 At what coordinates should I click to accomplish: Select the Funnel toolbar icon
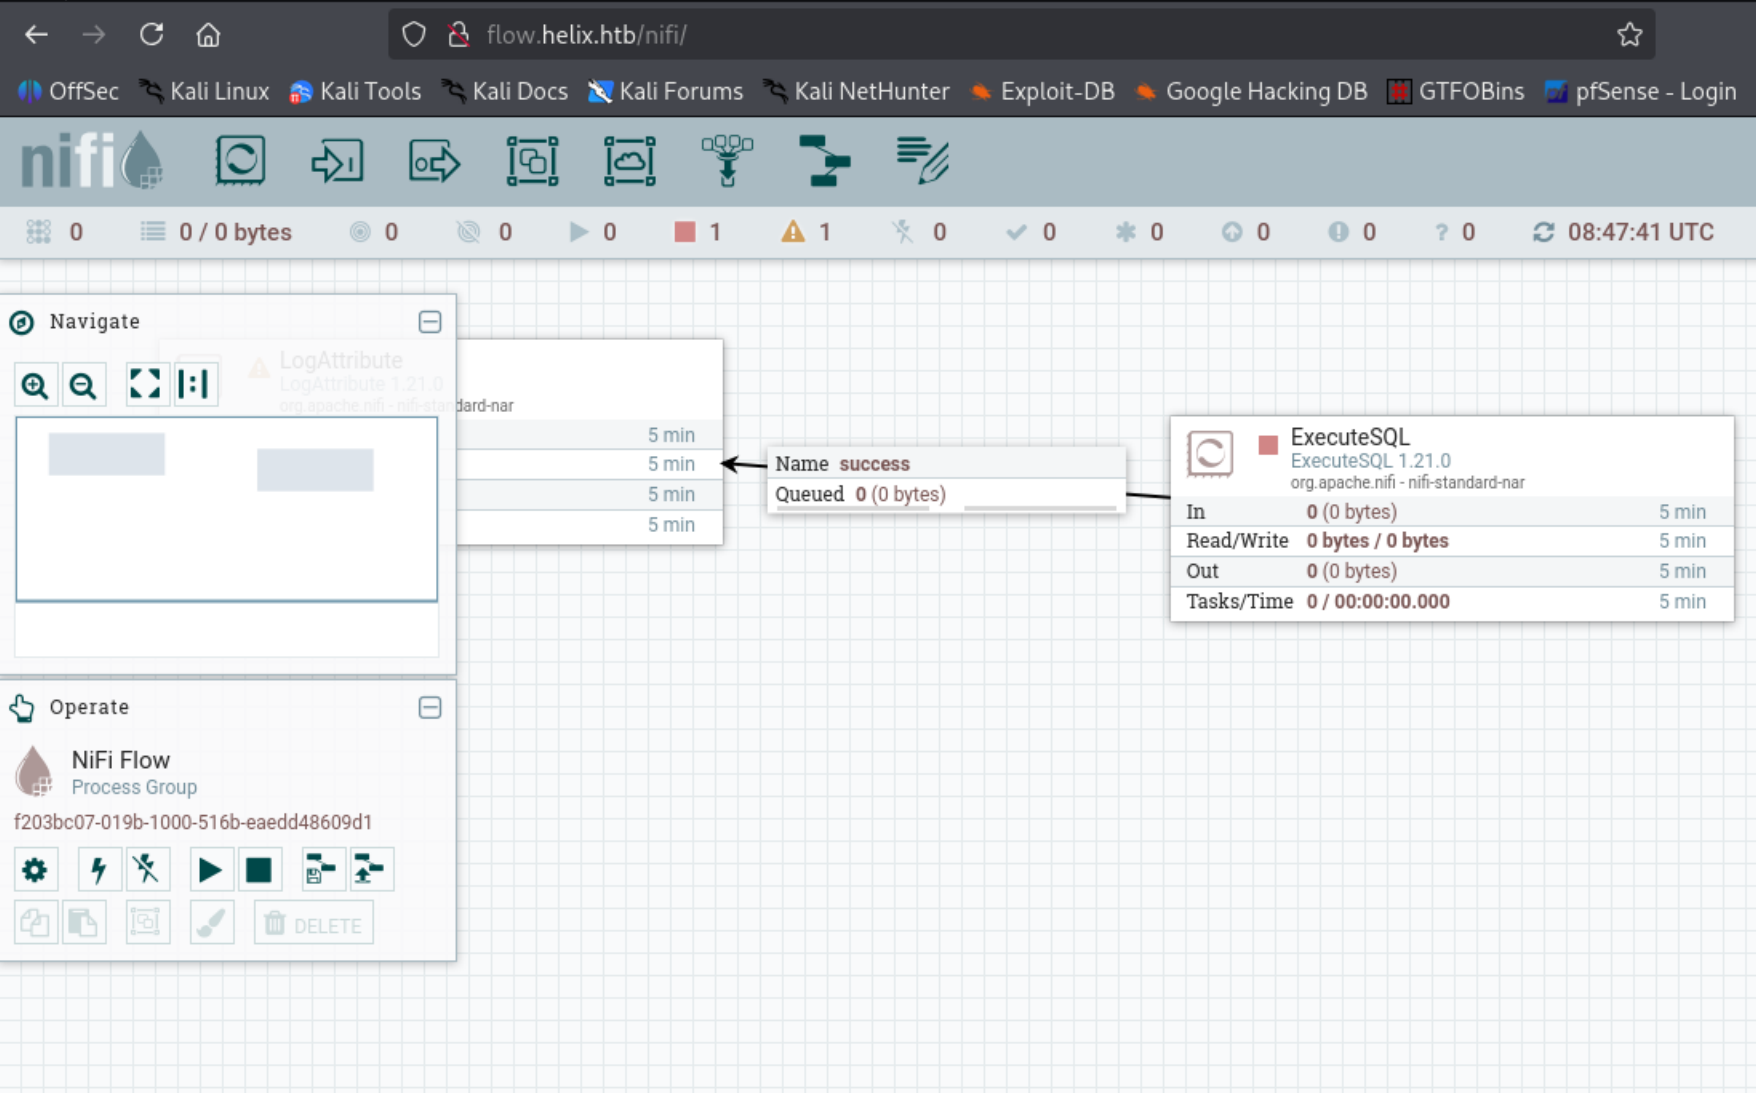point(727,161)
